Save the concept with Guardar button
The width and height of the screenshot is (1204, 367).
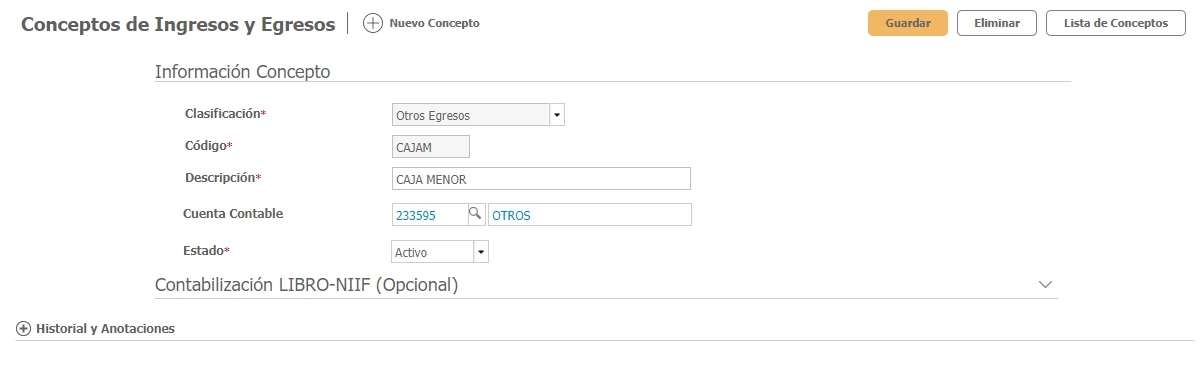(908, 23)
